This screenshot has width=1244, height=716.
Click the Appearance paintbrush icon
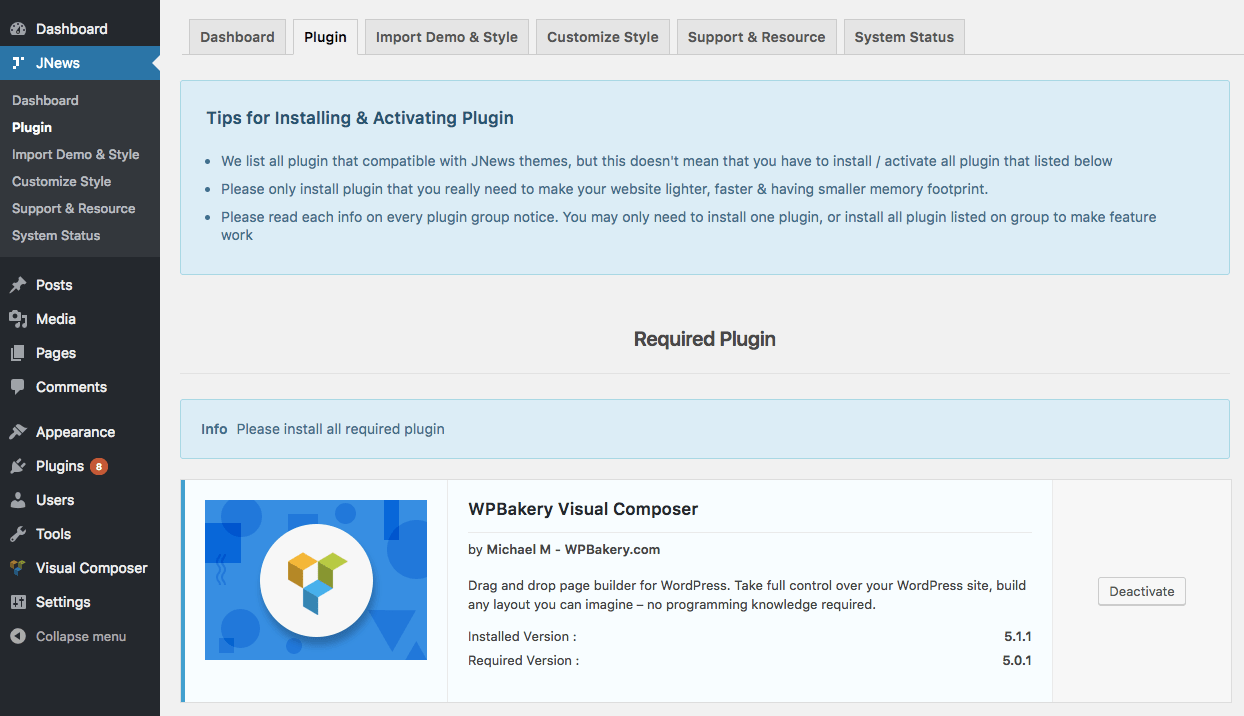18,432
